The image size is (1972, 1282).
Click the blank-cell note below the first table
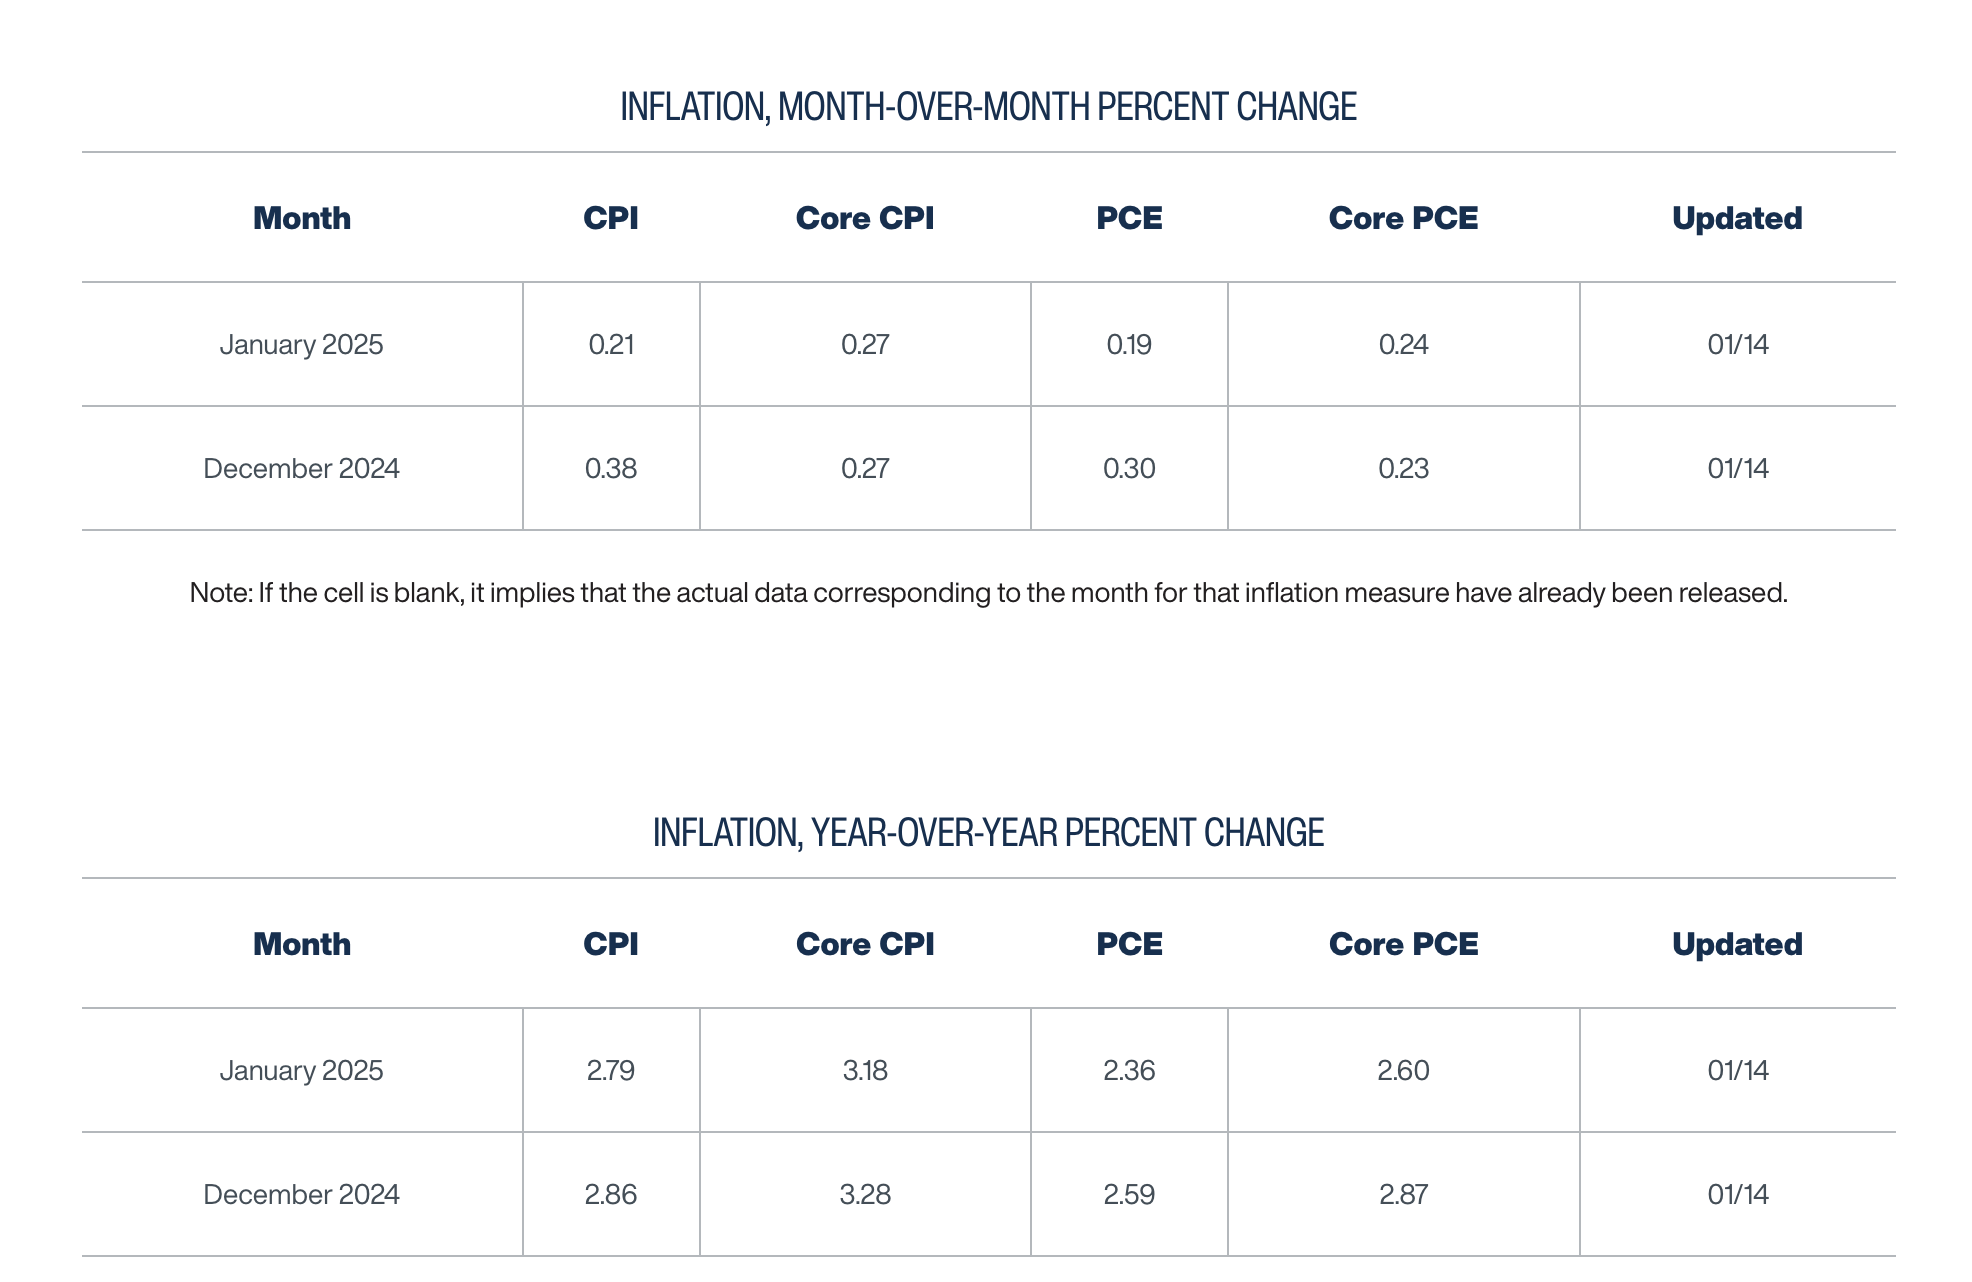tap(988, 593)
